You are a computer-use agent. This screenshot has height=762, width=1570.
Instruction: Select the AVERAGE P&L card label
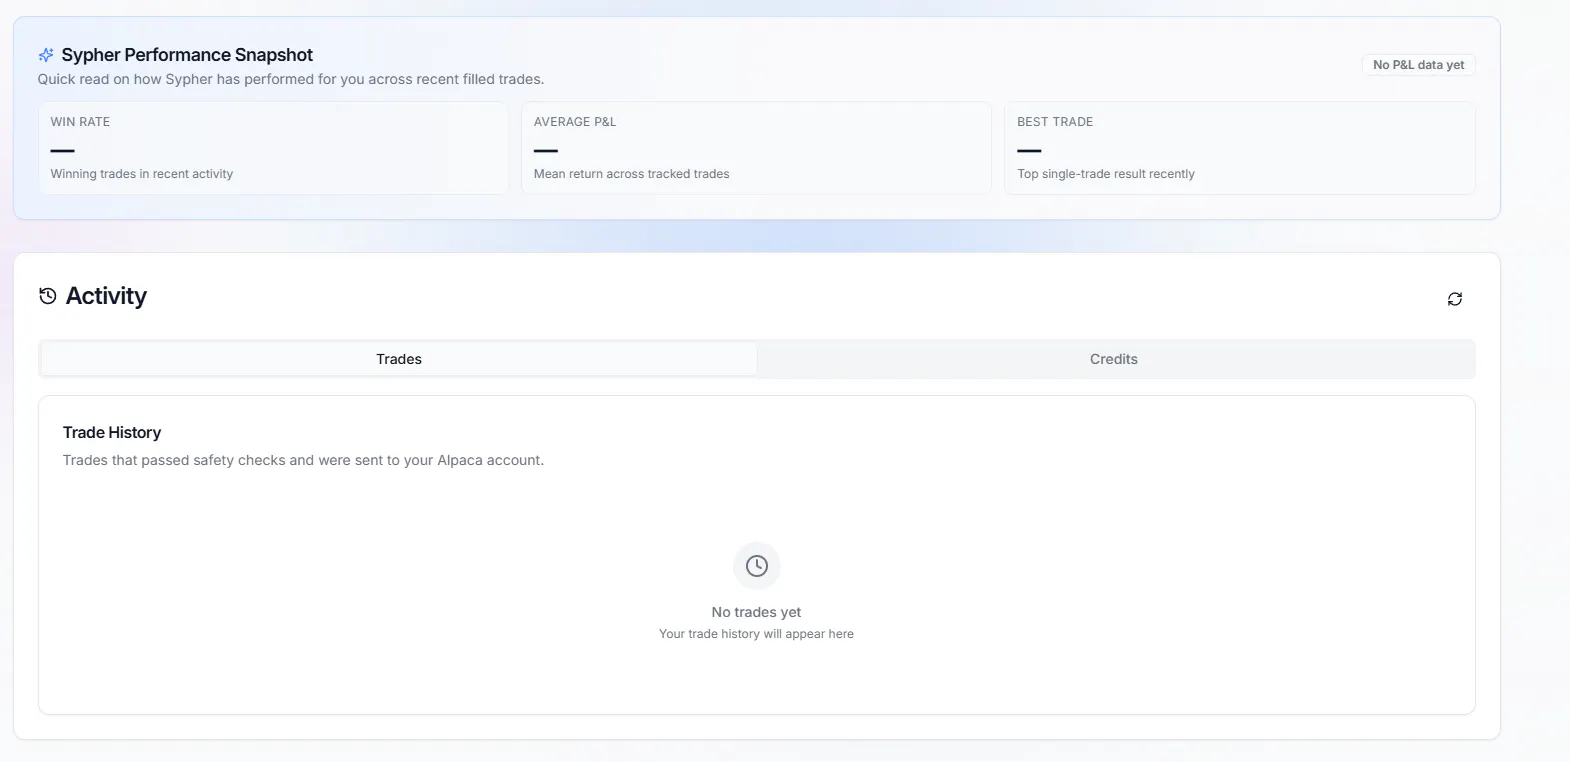tap(575, 122)
